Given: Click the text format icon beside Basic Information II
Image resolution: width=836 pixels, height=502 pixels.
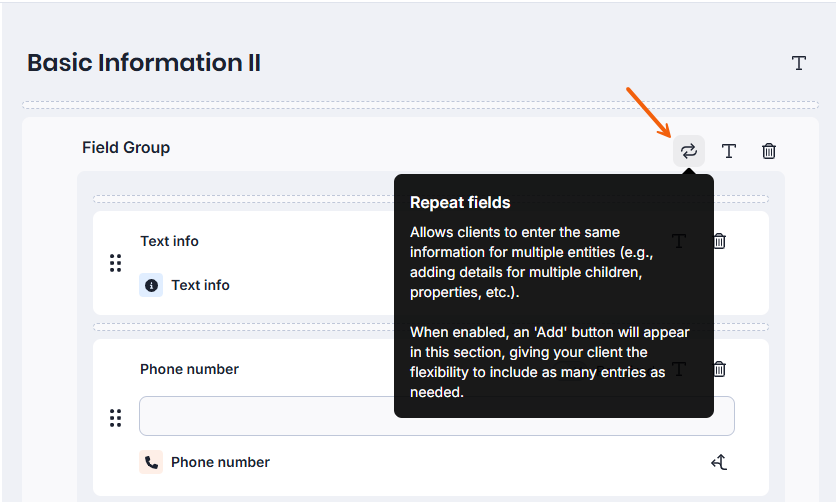Looking at the screenshot, I should click(798, 63).
